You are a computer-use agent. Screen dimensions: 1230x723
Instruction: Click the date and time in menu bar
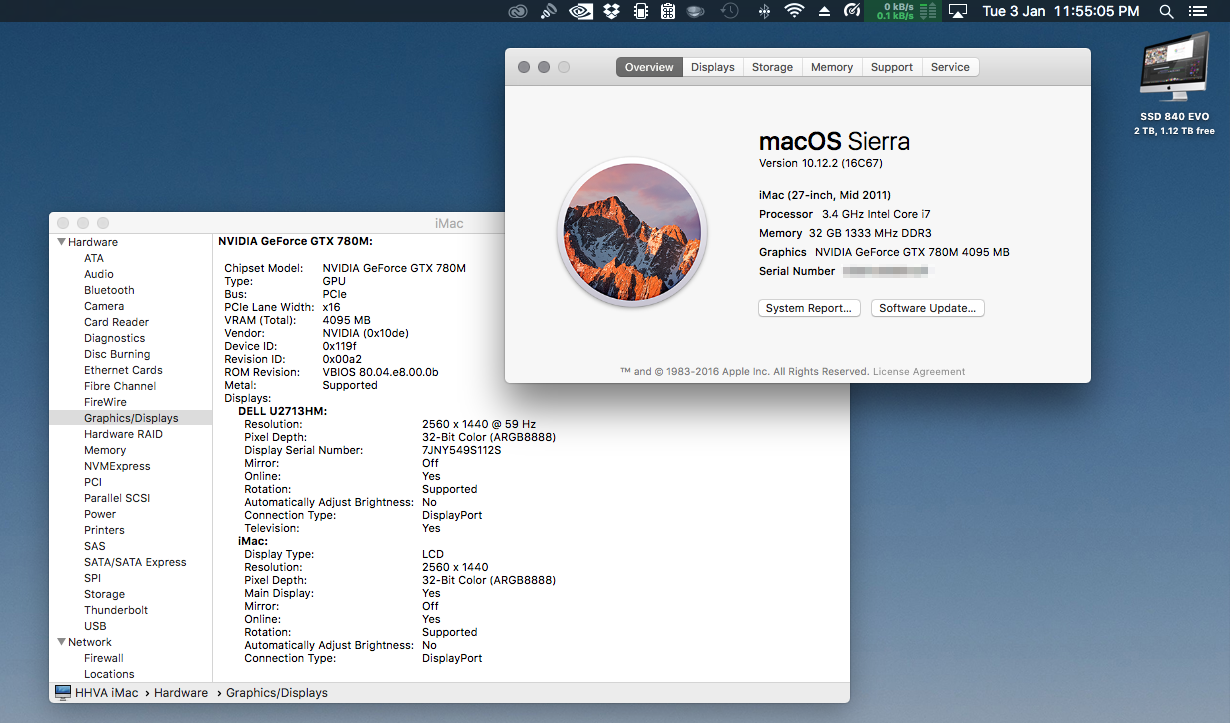1061,11
